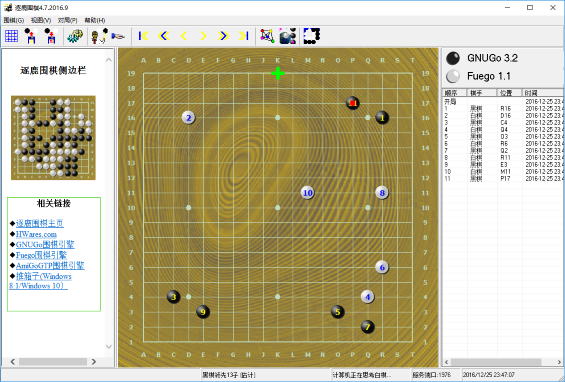565x382 pixels.
Task: Step forward one move with single right arrow
Action: pyautogui.click(x=203, y=36)
